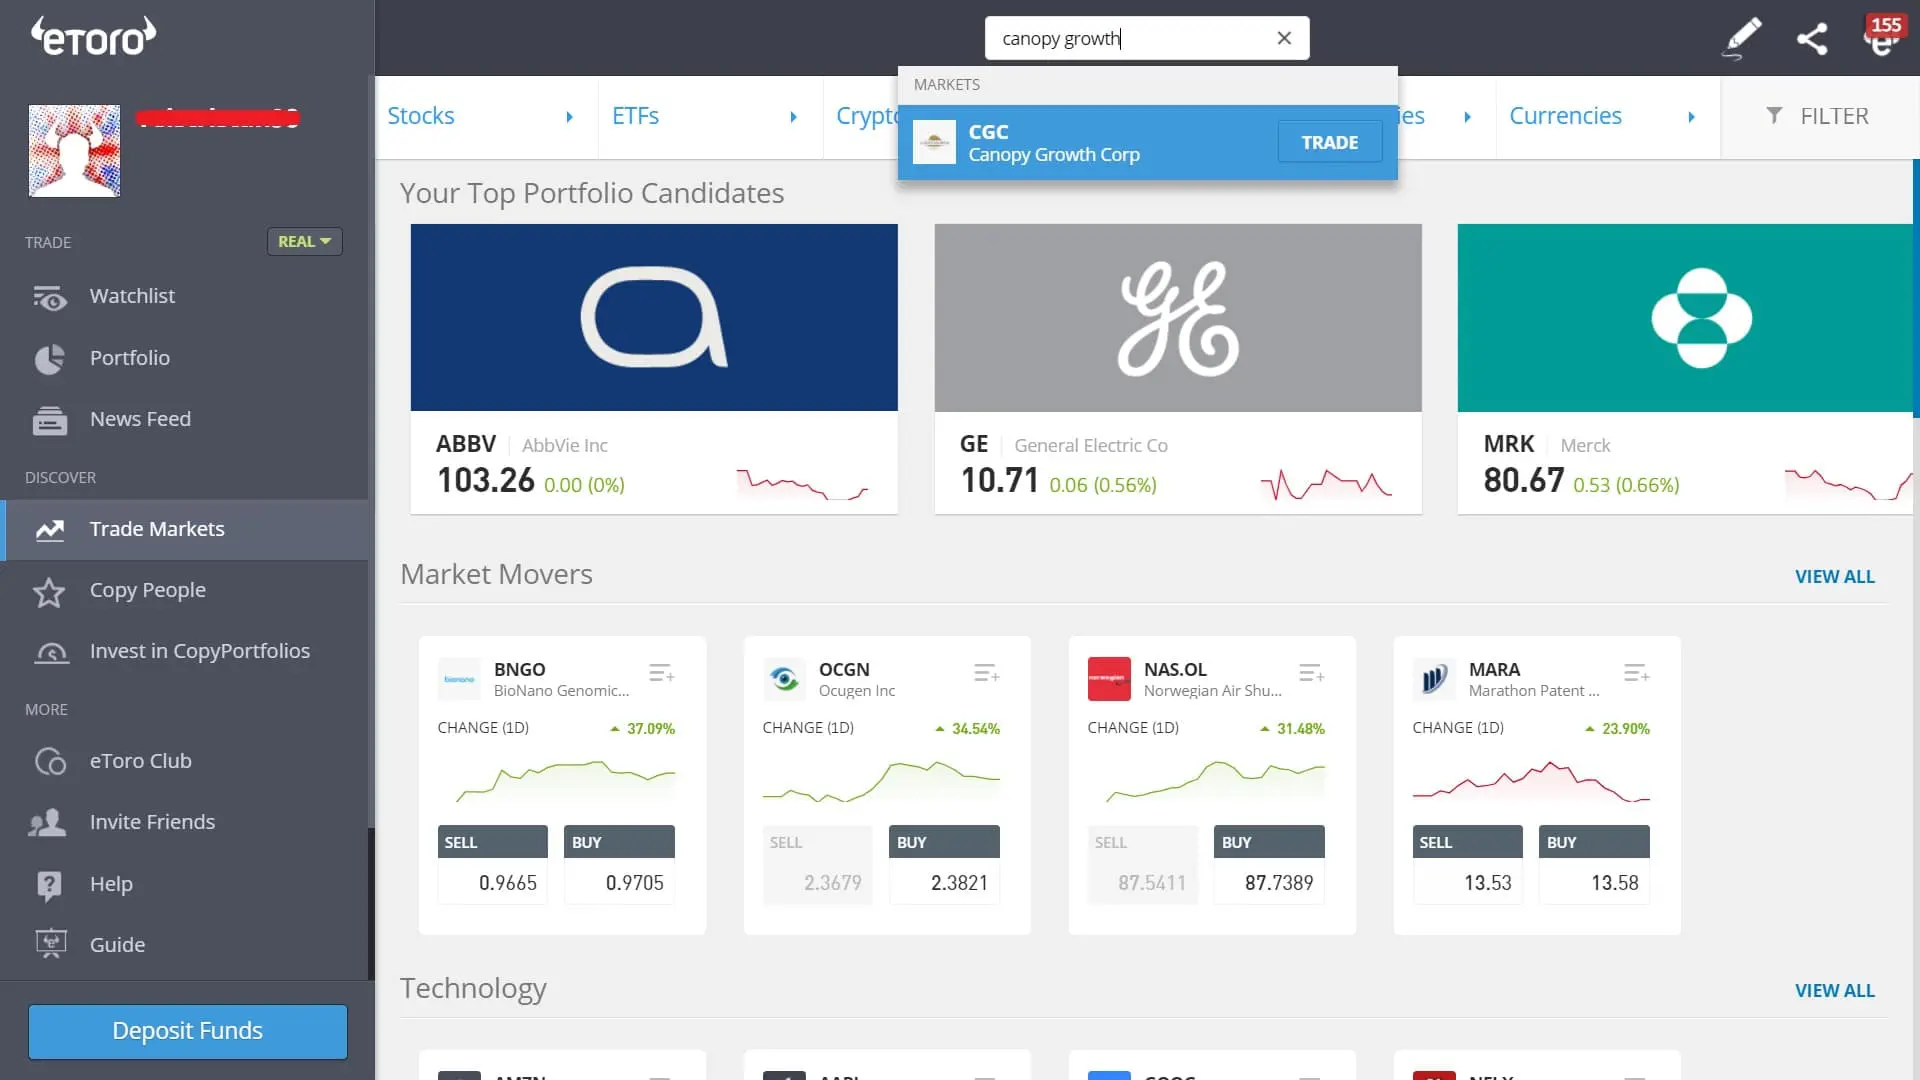Viewport: 1920px width, 1080px height.
Task: Click the eToro logo
Action: (x=93, y=36)
